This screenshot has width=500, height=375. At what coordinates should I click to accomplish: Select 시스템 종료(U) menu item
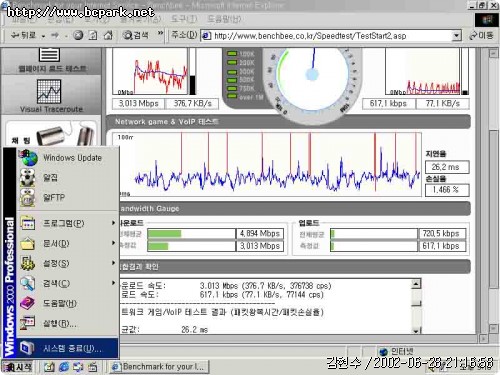(68, 348)
